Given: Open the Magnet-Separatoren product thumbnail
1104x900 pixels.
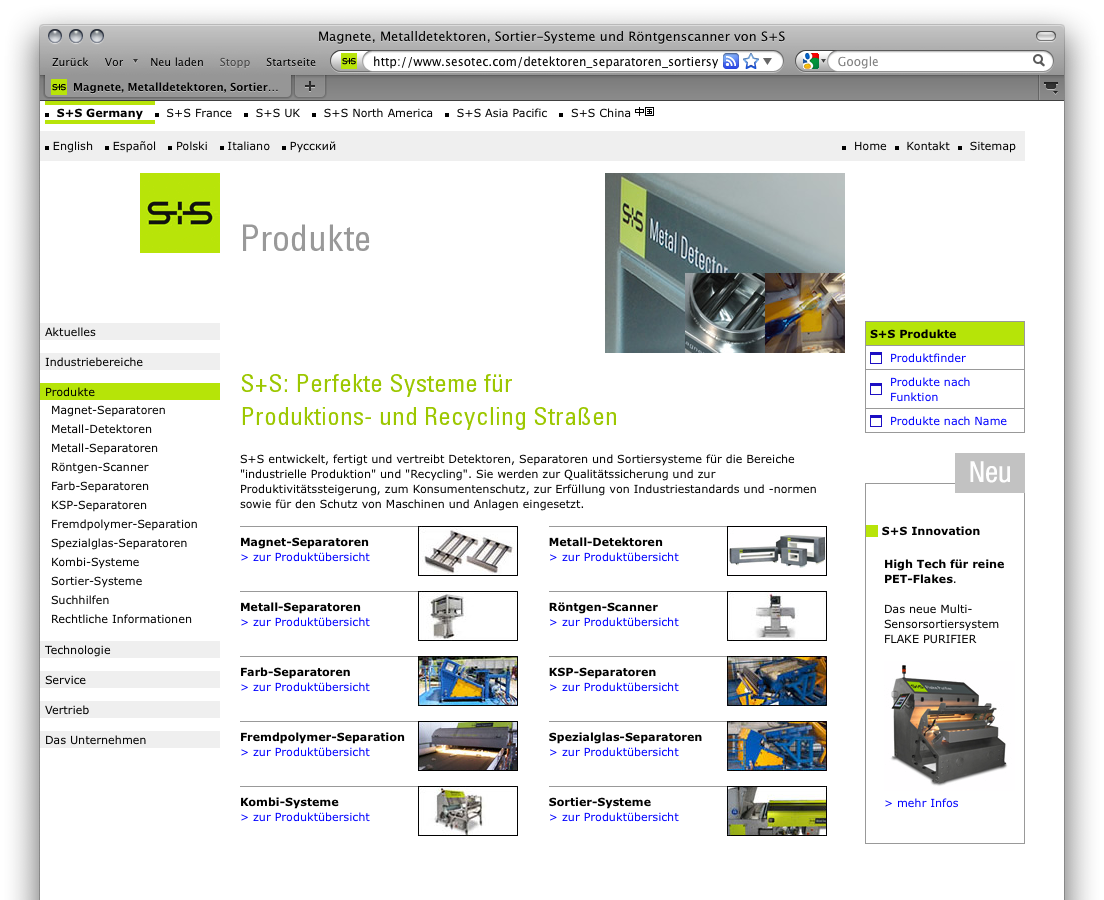Looking at the screenshot, I should tap(468, 551).
